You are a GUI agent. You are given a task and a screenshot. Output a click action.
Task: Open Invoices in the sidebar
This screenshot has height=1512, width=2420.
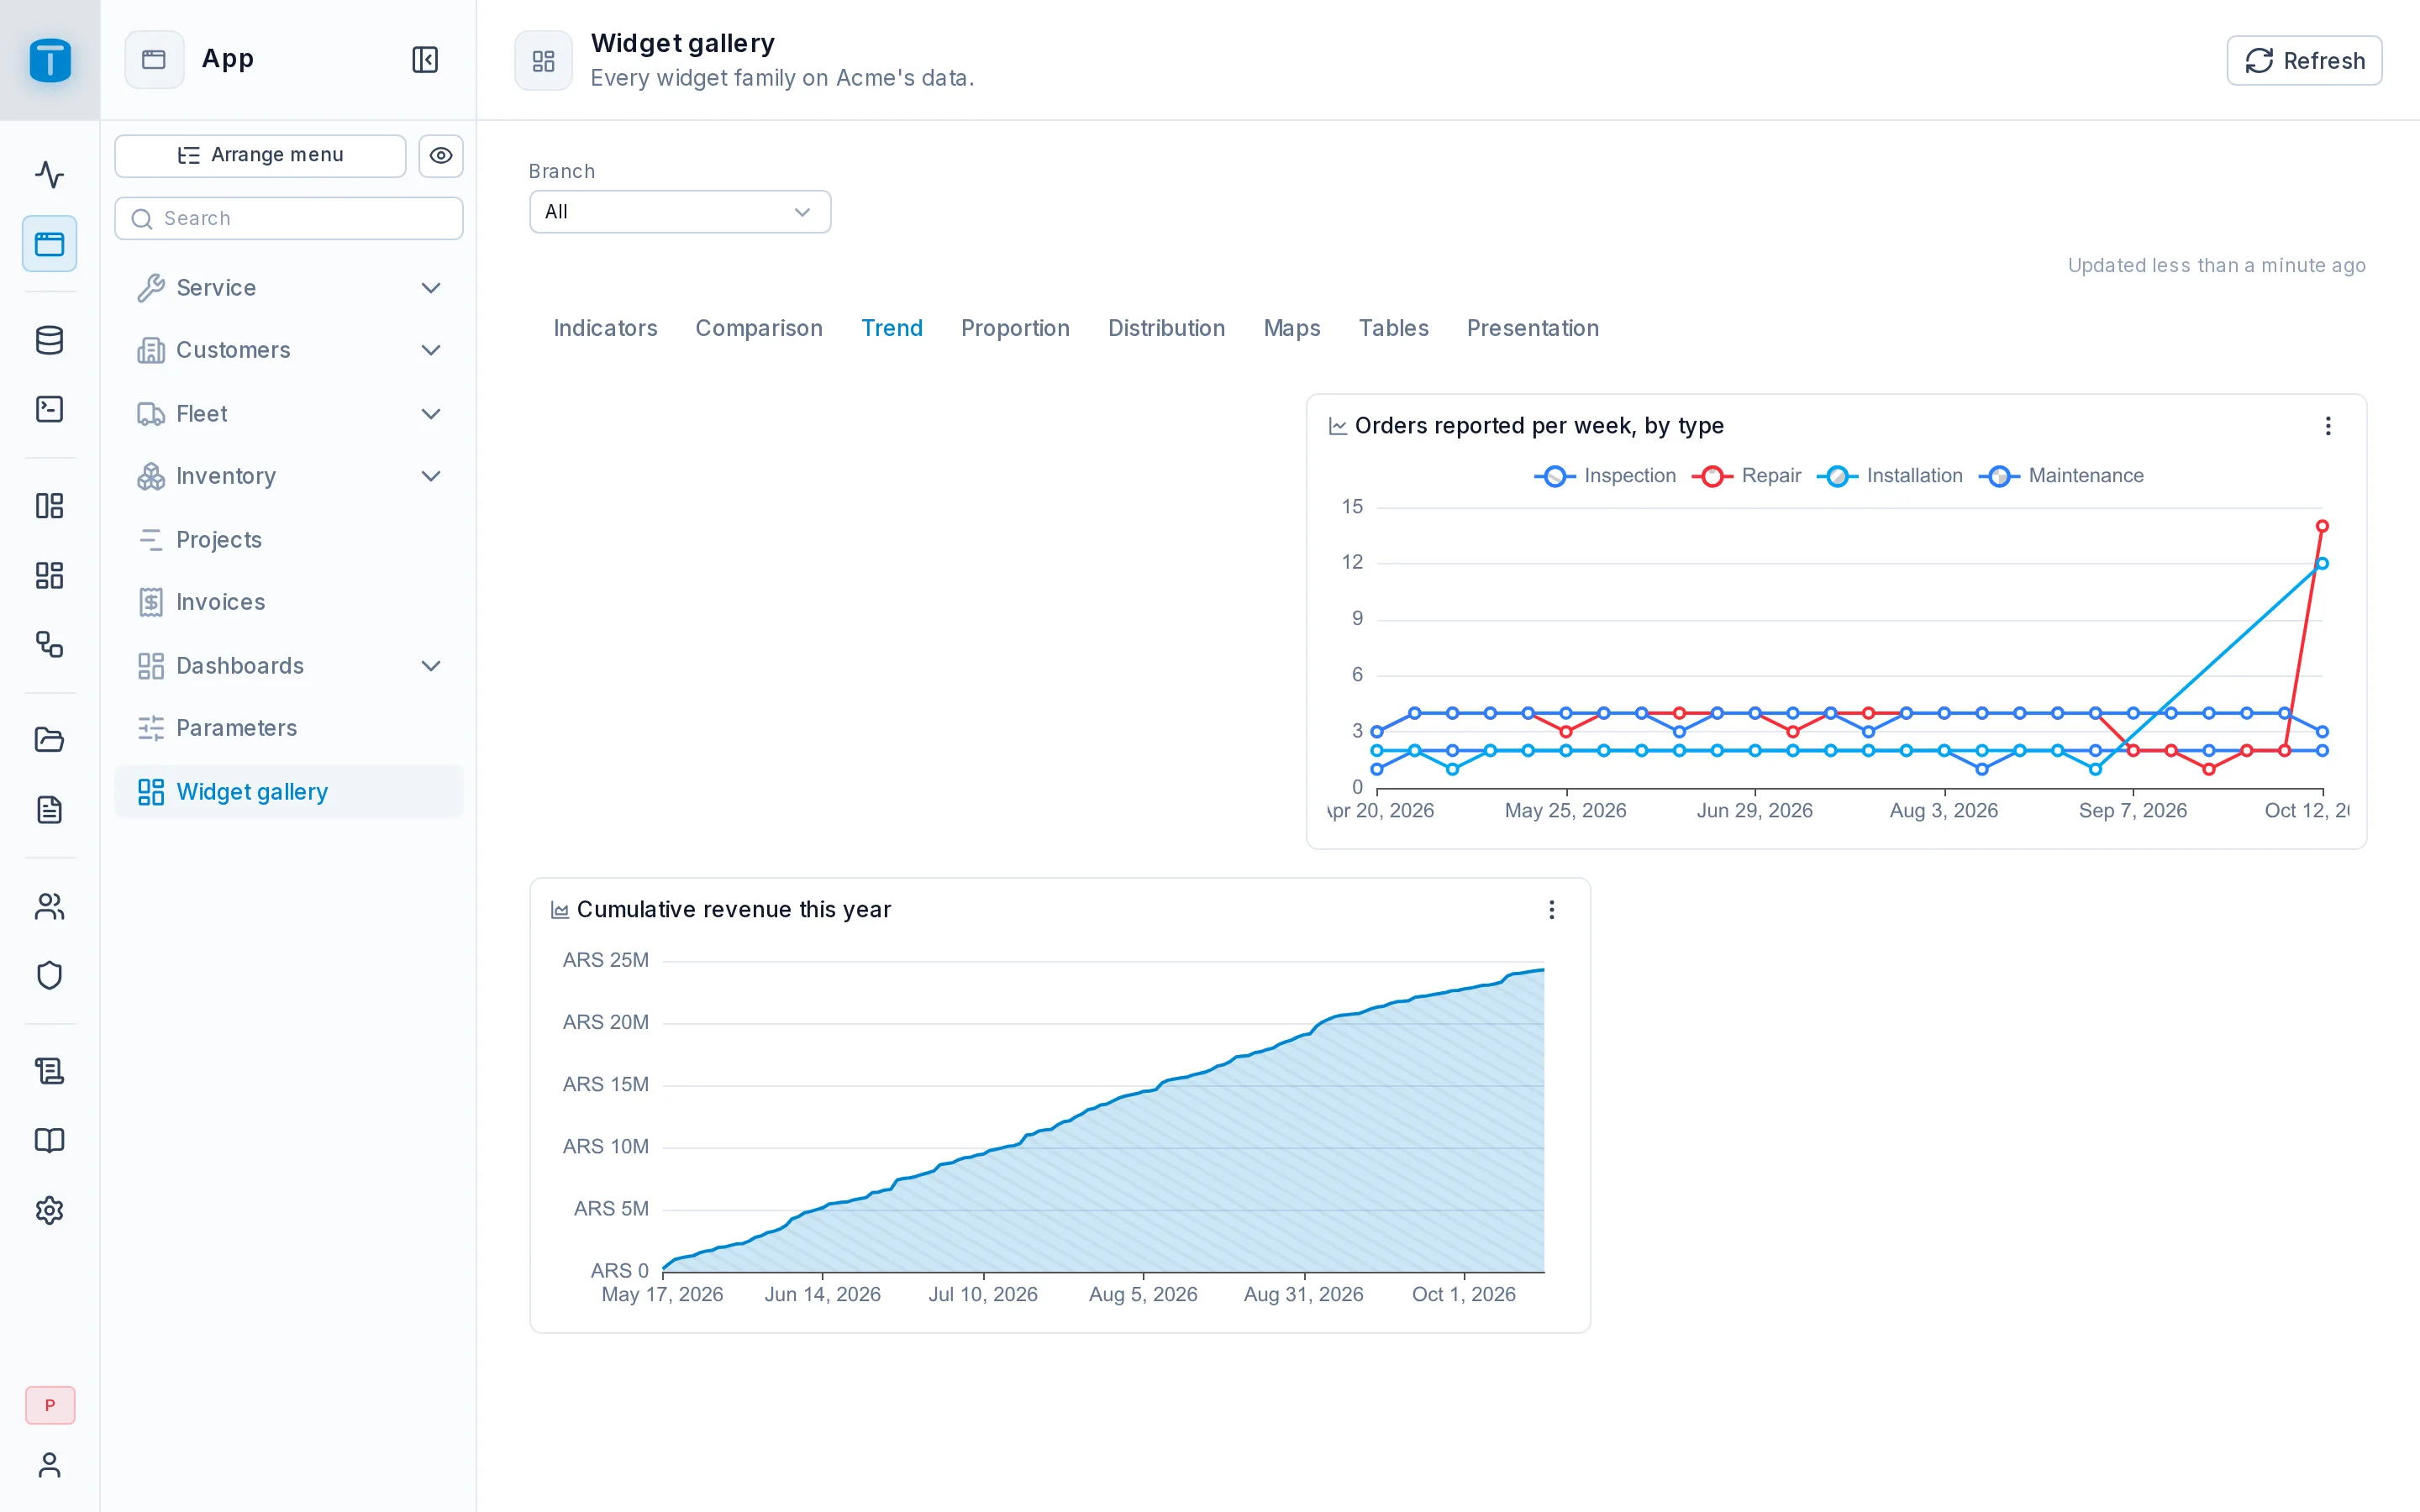point(289,602)
